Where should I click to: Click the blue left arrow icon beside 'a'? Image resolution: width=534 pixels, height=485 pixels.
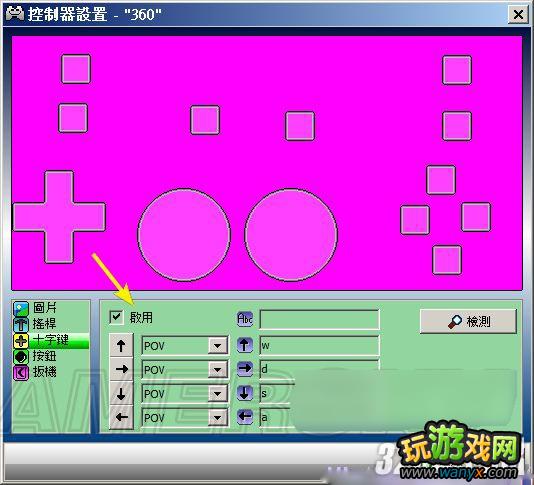tap(245, 416)
